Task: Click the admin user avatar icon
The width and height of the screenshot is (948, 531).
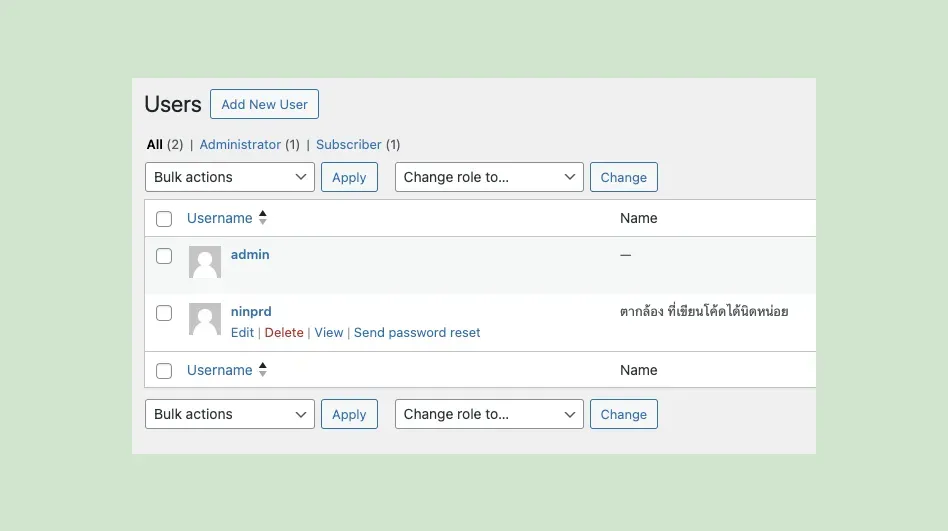Action: (x=205, y=262)
